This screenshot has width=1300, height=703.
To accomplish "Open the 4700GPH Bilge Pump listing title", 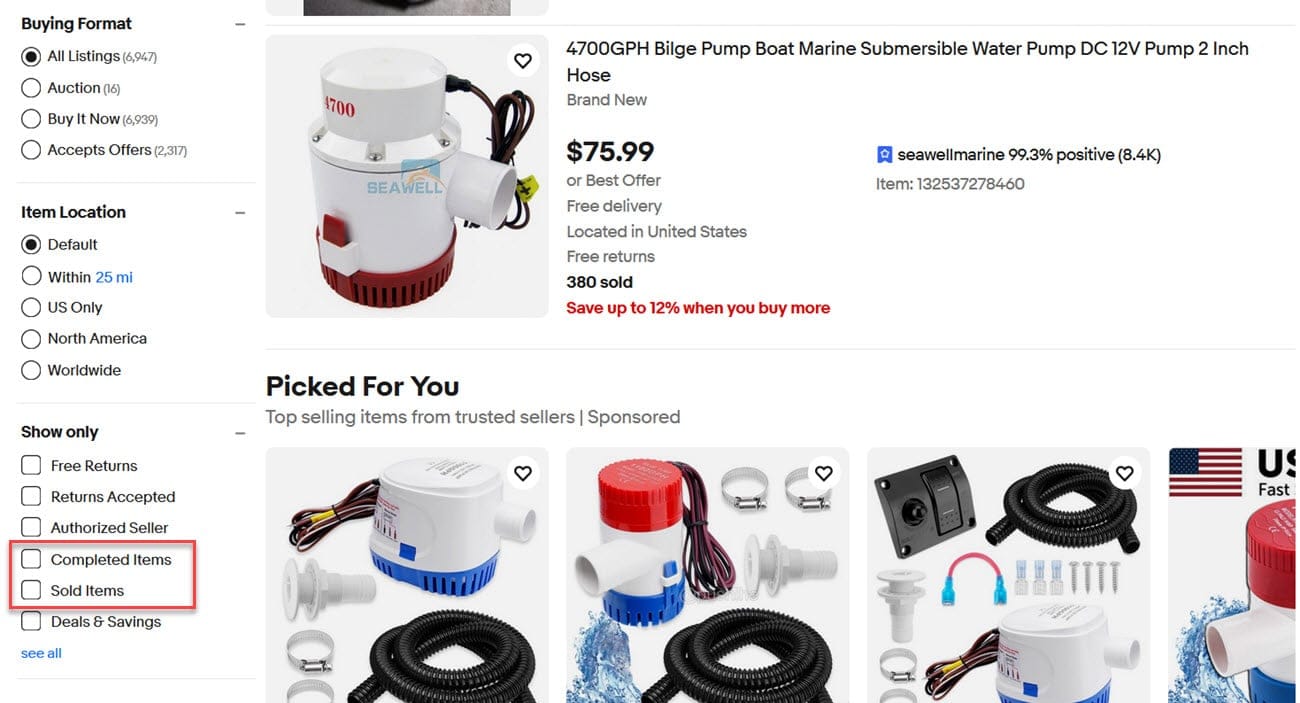I will click(907, 61).
